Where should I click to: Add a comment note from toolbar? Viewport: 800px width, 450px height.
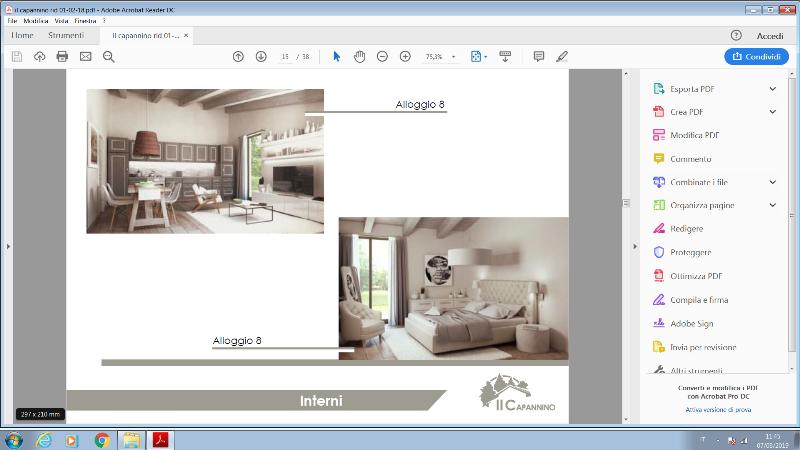539,57
